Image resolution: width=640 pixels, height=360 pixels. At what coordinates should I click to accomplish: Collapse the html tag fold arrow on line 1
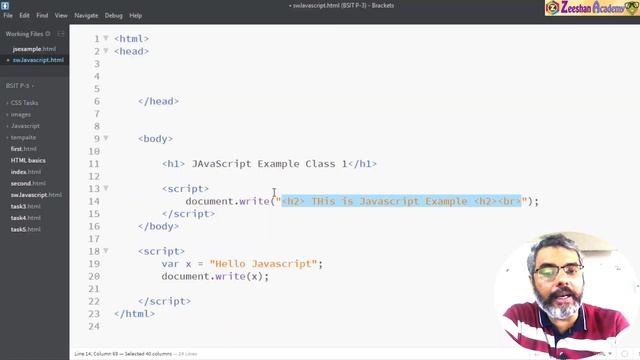pyautogui.click(x=106, y=38)
